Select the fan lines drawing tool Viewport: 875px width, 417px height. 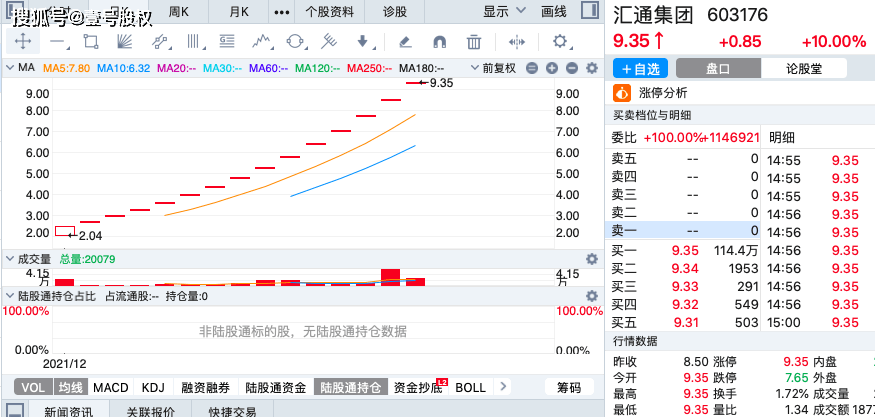point(123,41)
